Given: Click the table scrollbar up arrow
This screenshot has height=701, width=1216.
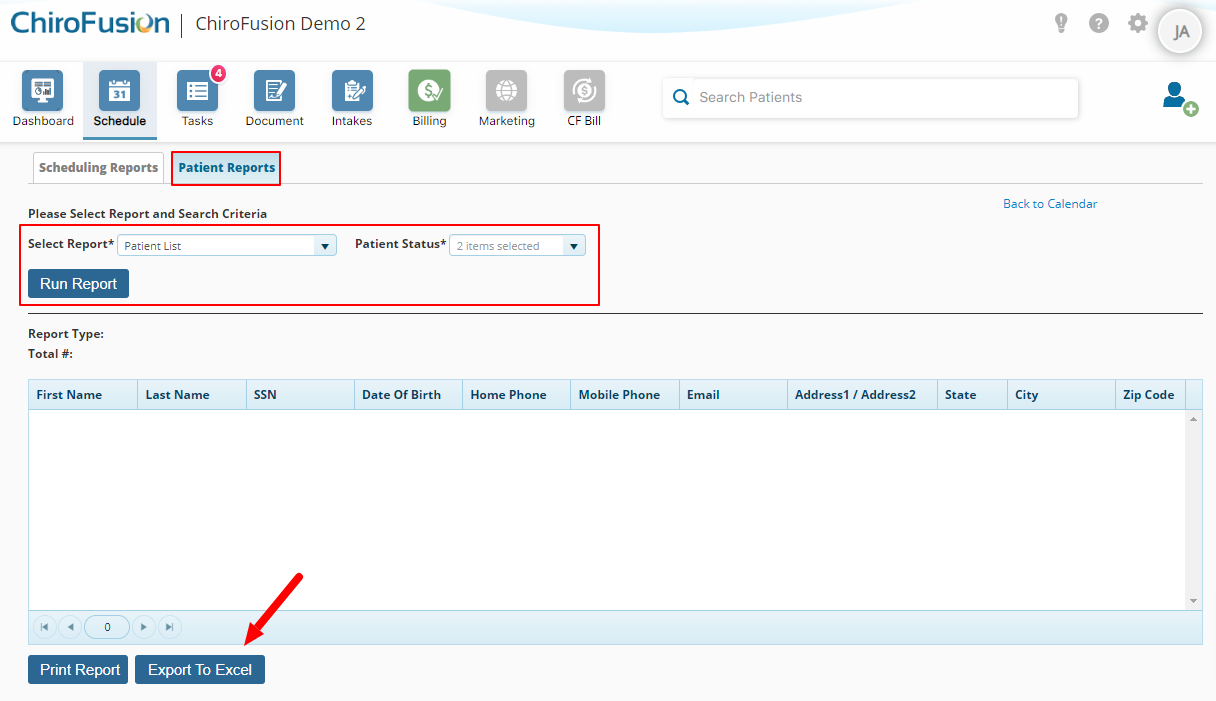Looking at the screenshot, I should [1194, 418].
